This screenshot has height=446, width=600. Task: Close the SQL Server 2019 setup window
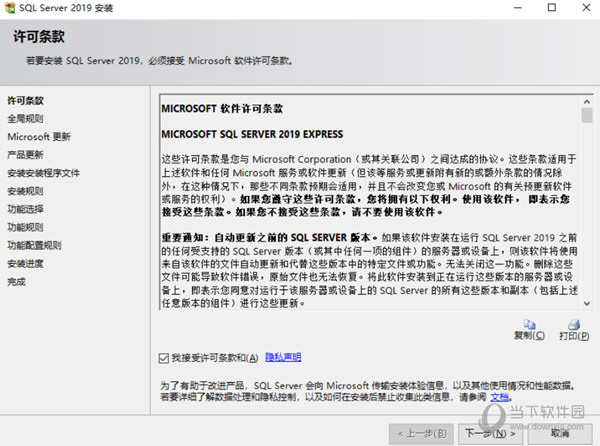pos(586,8)
